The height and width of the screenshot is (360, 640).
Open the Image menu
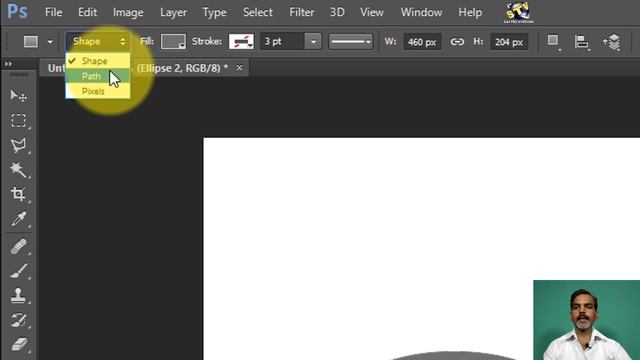(x=128, y=12)
